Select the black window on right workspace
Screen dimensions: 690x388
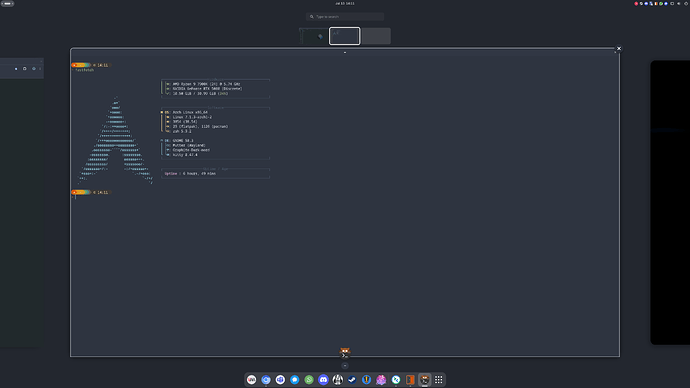coord(670,202)
